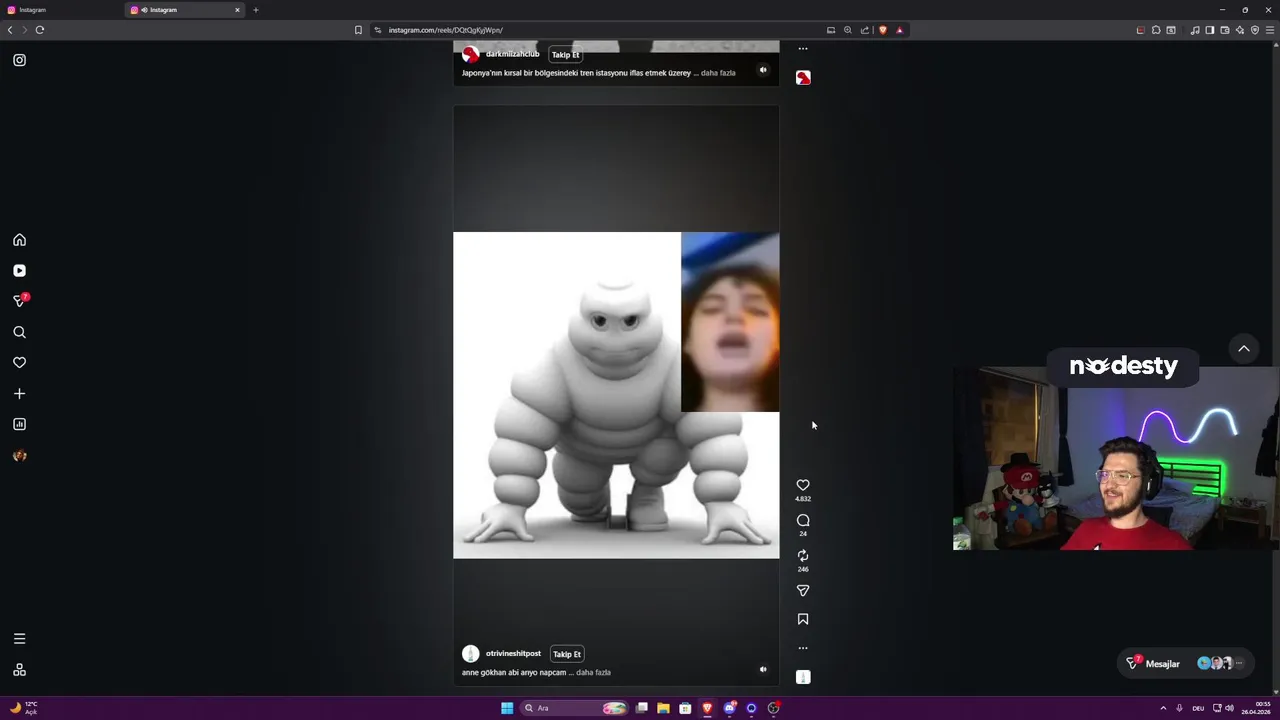The width and height of the screenshot is (1280, 720).
Task: Open the Windows Start menu
Action: pyautogui.click(x=507, y=708)
